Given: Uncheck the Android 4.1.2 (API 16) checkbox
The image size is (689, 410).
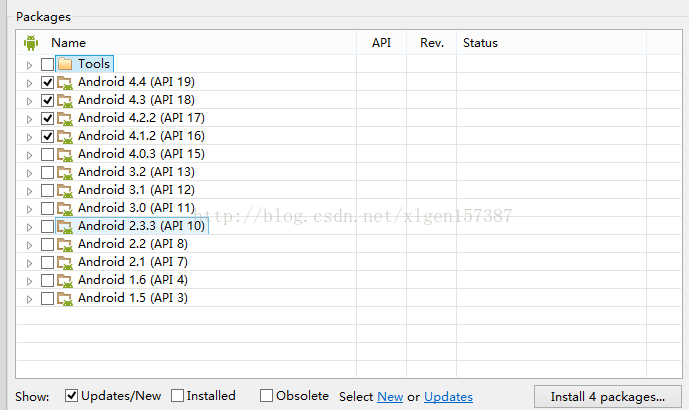Looking at the screenshot, I should (47, 136).
